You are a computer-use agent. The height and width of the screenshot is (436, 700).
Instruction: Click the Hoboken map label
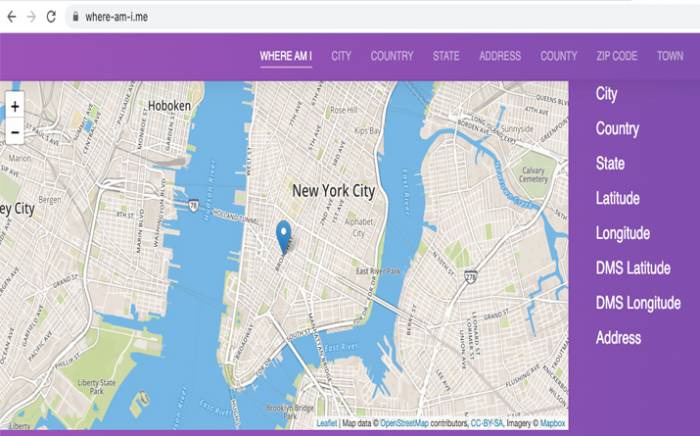(x=169, y=106)
